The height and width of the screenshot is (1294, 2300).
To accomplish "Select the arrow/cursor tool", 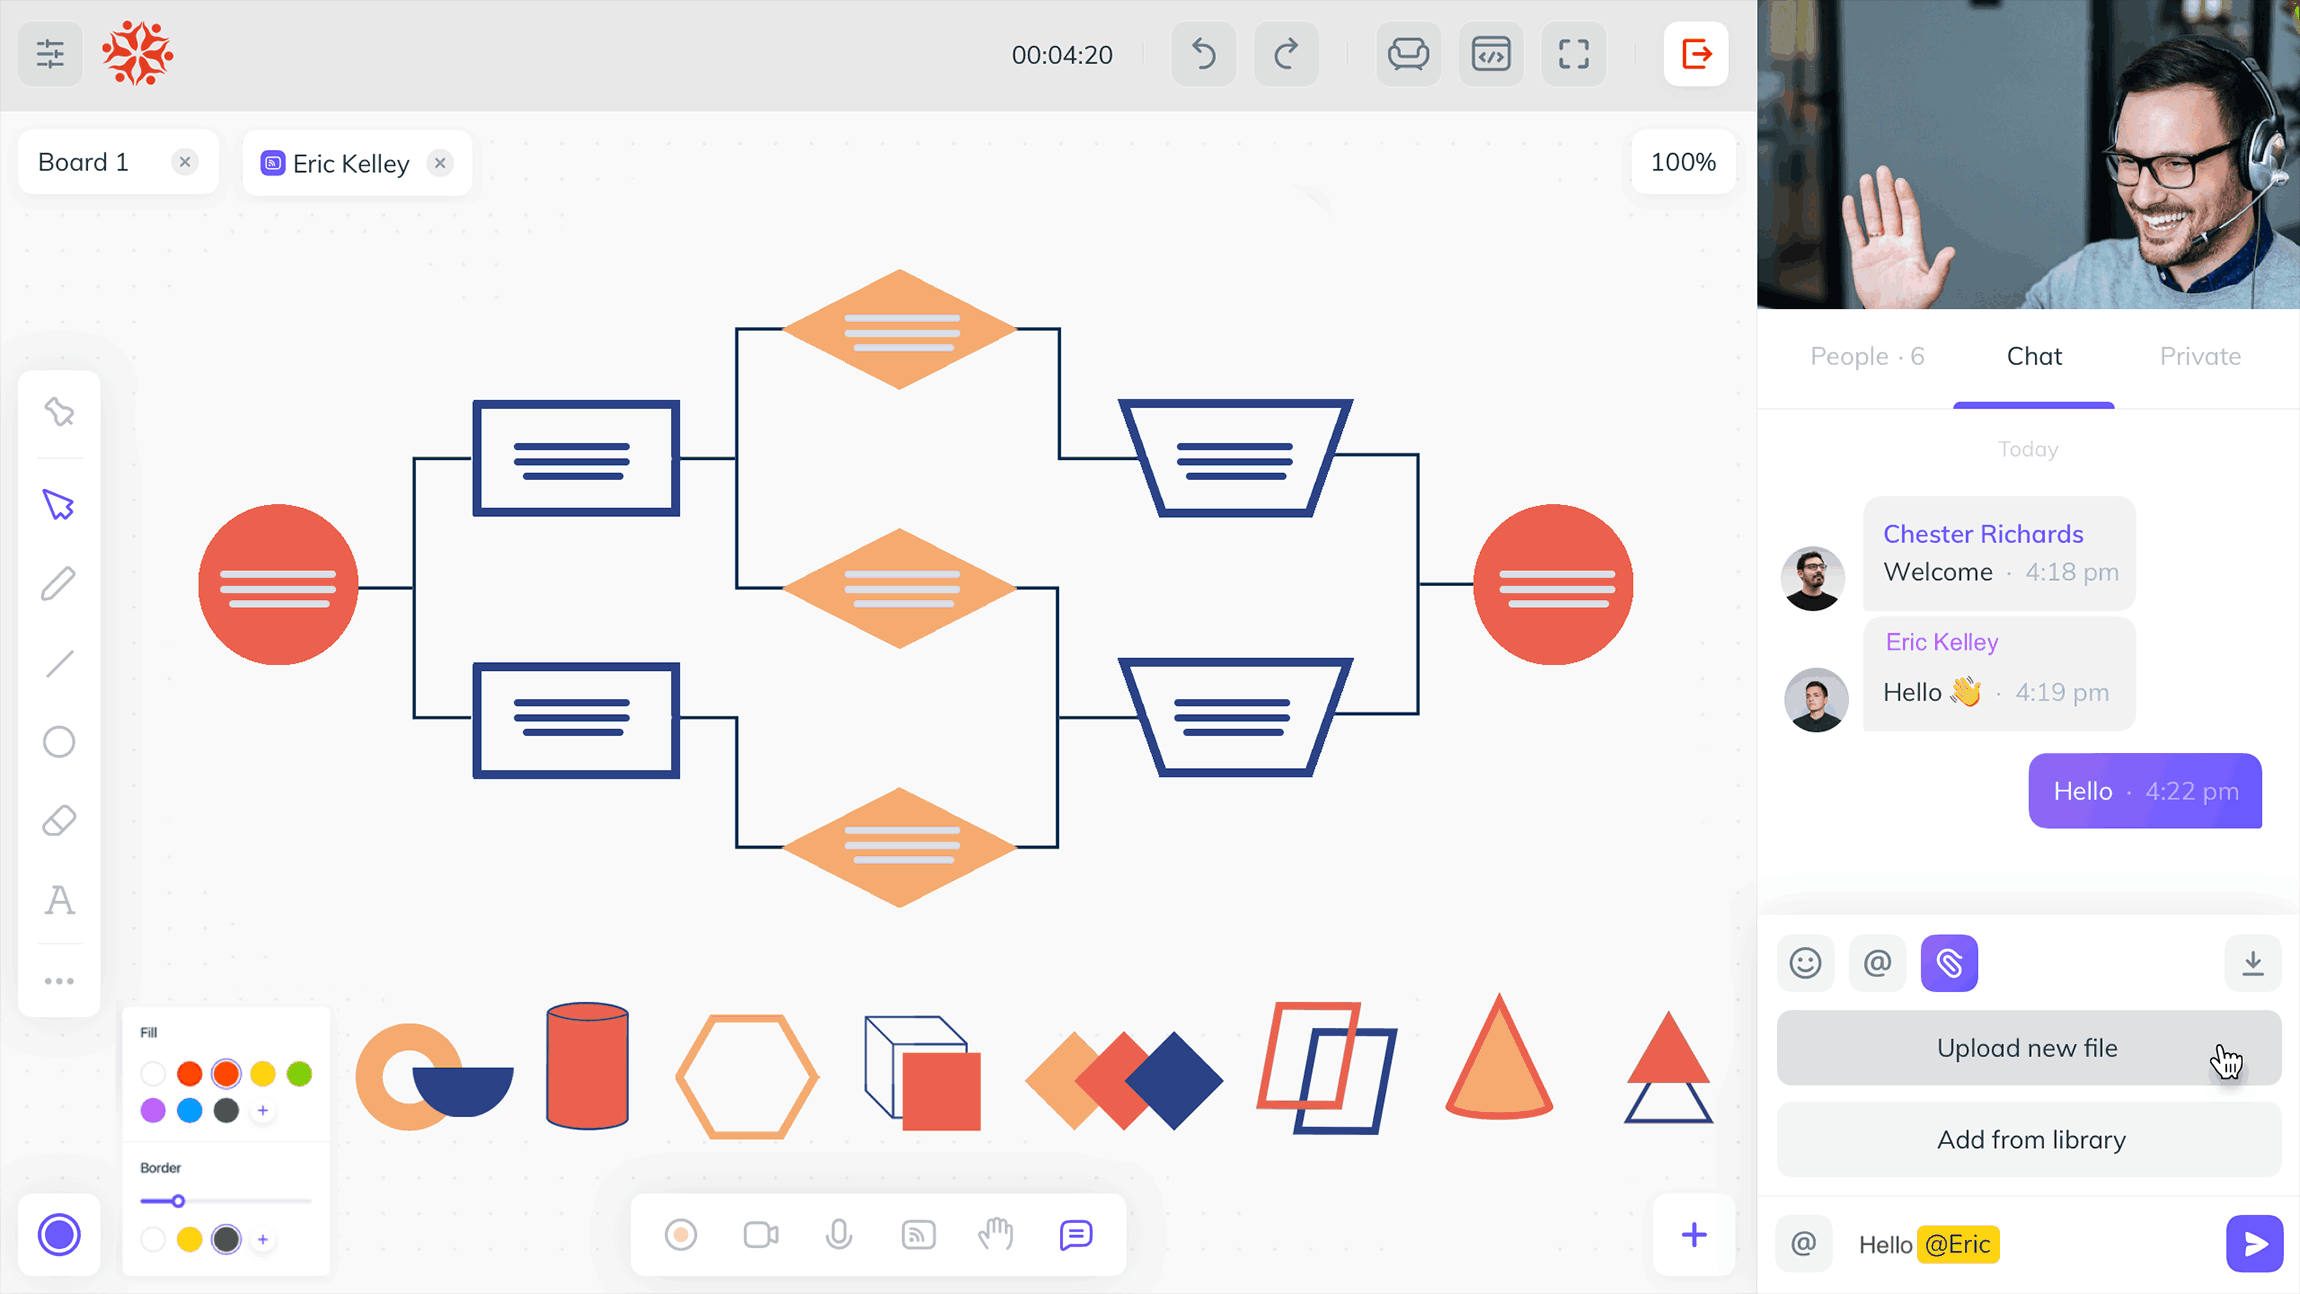I will (58, 504).
